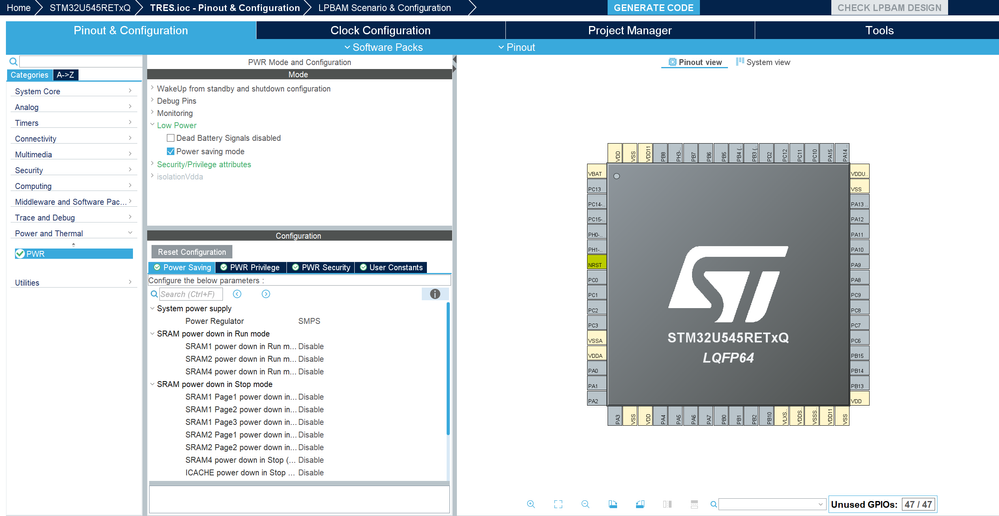Screen dimensions: 999x516
Task: Select the PA3 pin on chip bottom edge
Action: click(617, 417)
